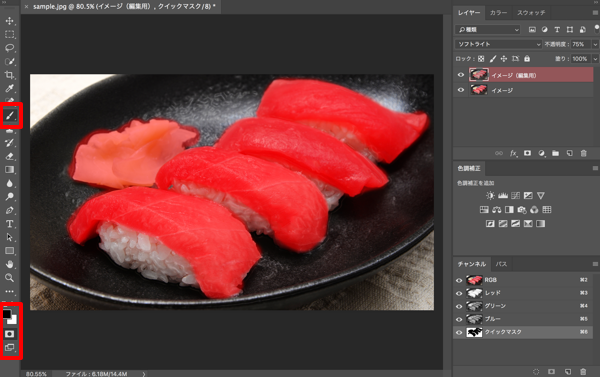The height and width of the screenshot is (377, 600).
Task: Expand the status bar arrow menu
Action: 144,374
